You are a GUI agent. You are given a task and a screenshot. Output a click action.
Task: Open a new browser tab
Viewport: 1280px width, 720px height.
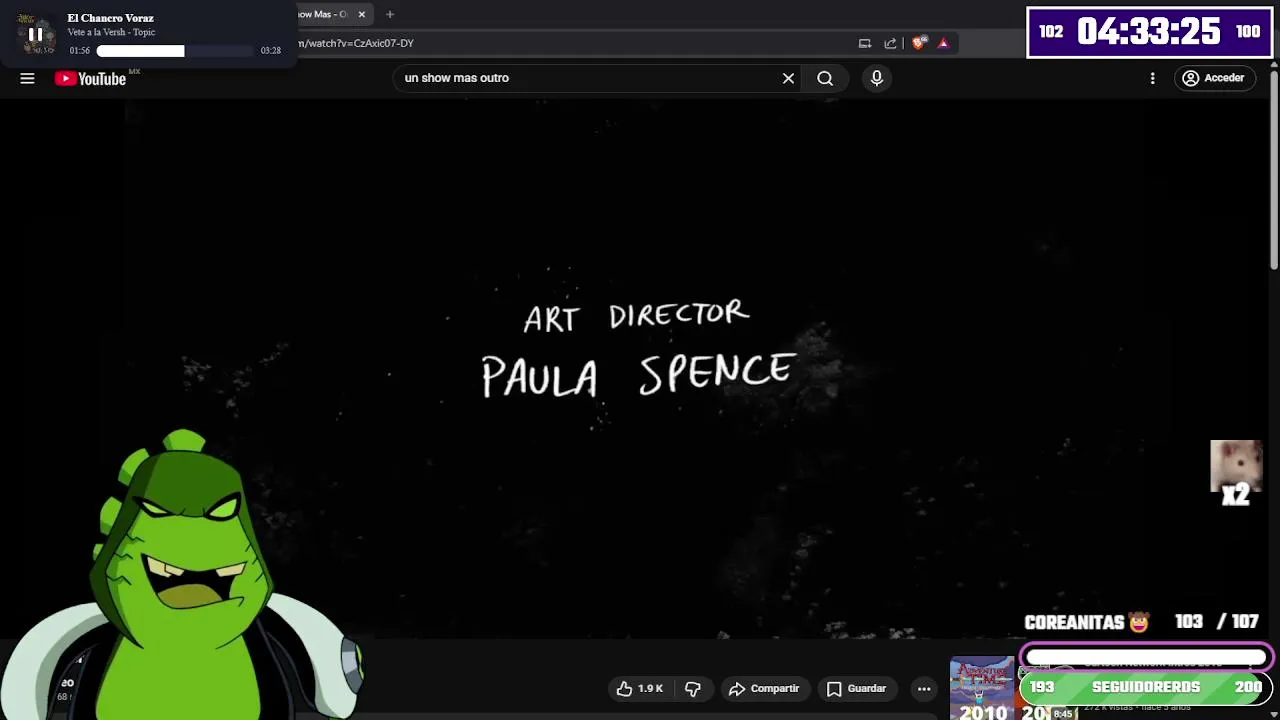[390, 14]
